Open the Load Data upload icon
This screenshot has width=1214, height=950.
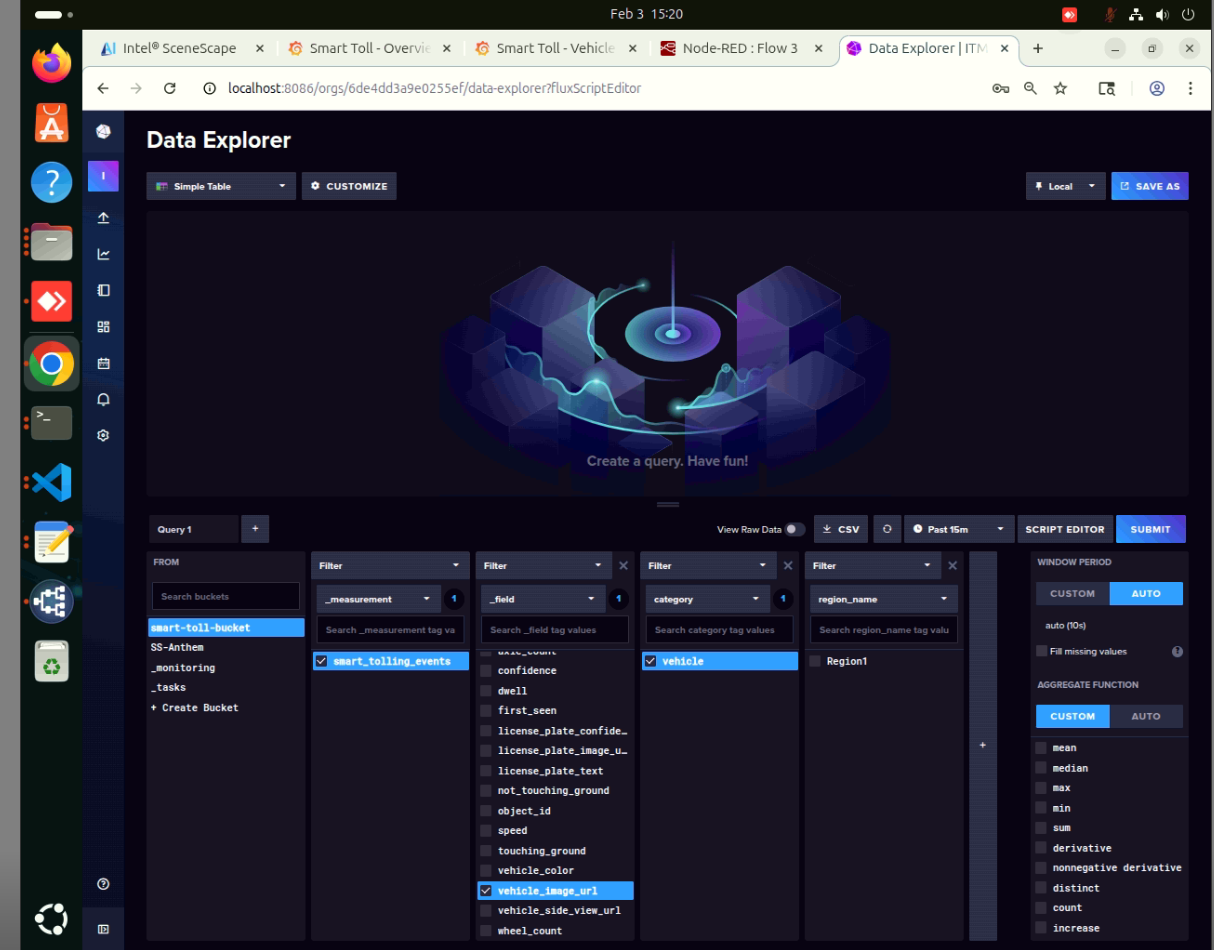point(103,217)
